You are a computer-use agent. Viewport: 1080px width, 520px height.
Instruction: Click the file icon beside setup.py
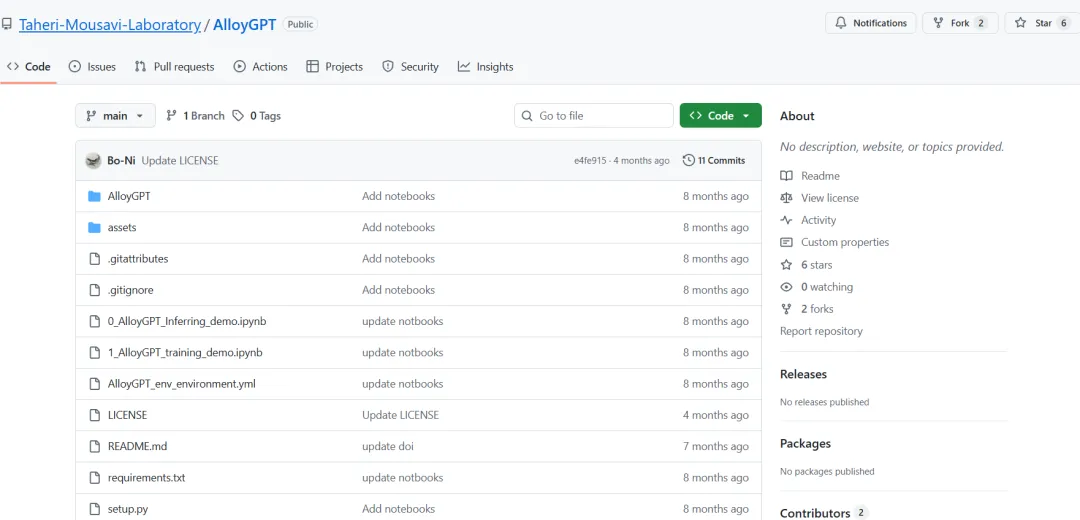(x=94, y=509)
